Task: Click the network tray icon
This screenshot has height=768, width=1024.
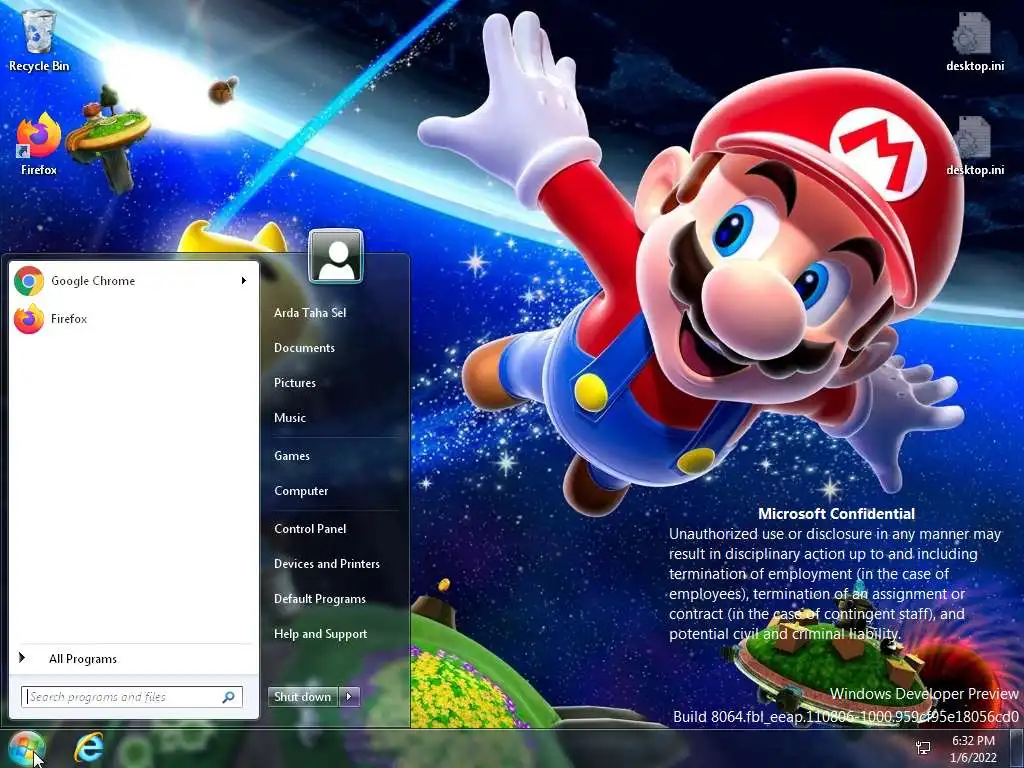Action: (x=923, y=748)
